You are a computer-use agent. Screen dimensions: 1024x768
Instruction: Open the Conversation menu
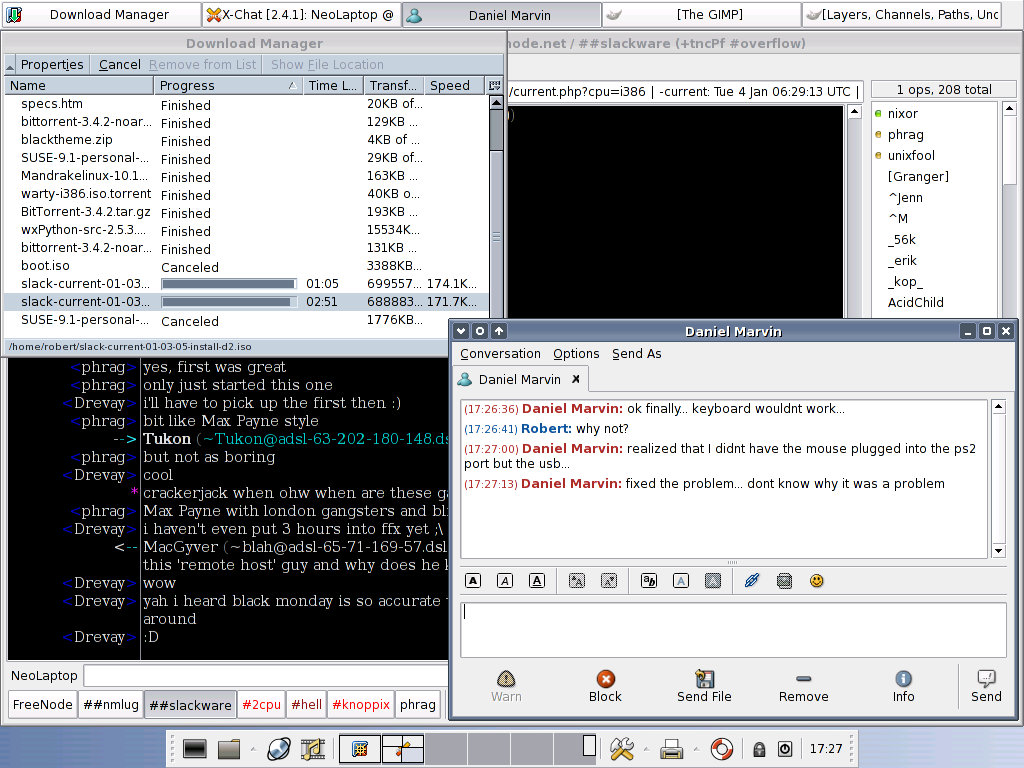tap(500, 354)
